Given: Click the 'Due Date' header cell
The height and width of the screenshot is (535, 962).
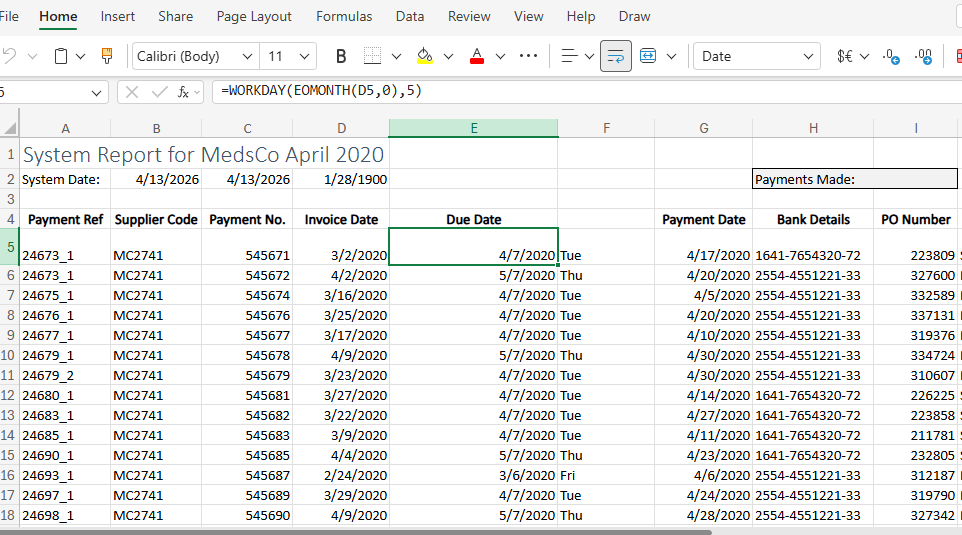Looking at the screenshot, I should pos(474,219).
